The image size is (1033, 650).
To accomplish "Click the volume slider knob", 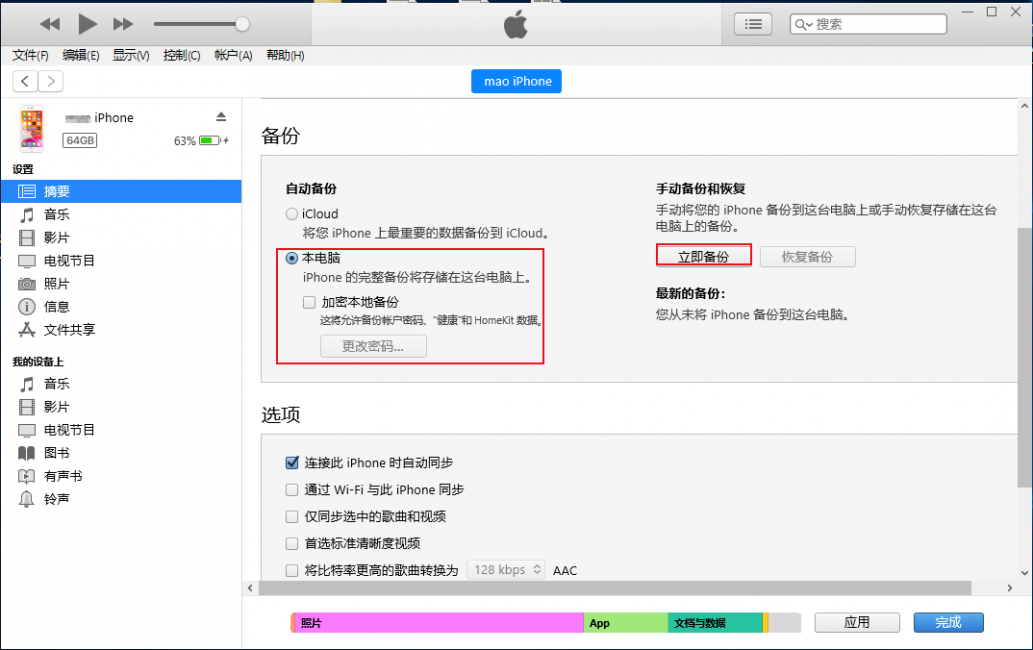I will (x=242, y=24).
